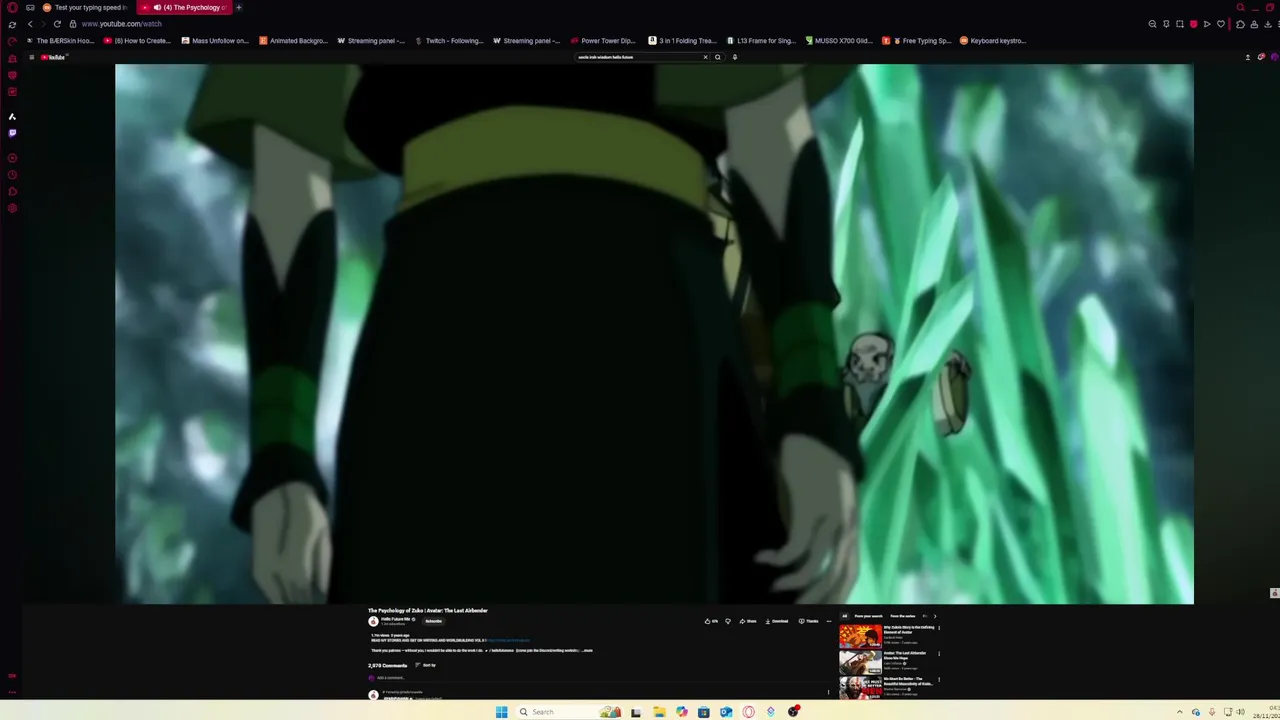Click the video player frame

(x=654, y=334)
